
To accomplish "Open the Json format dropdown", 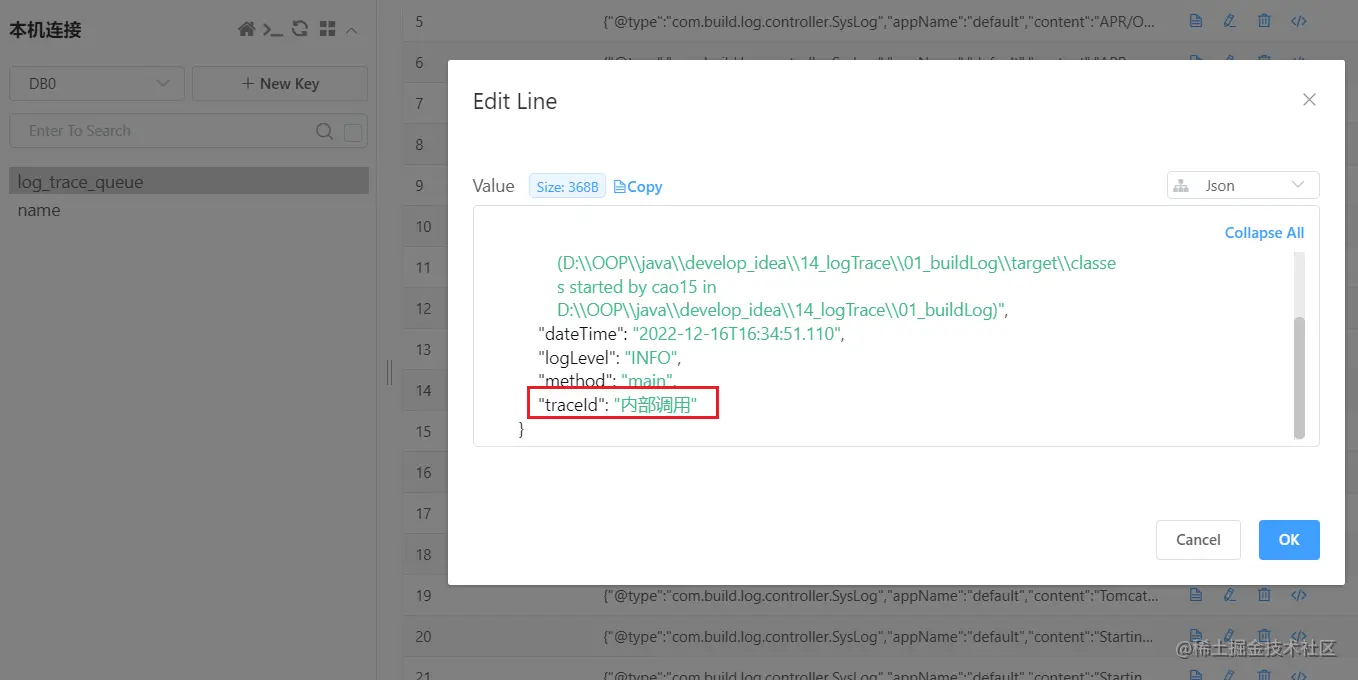I will pyautogui.click(x=1243, y=185).
